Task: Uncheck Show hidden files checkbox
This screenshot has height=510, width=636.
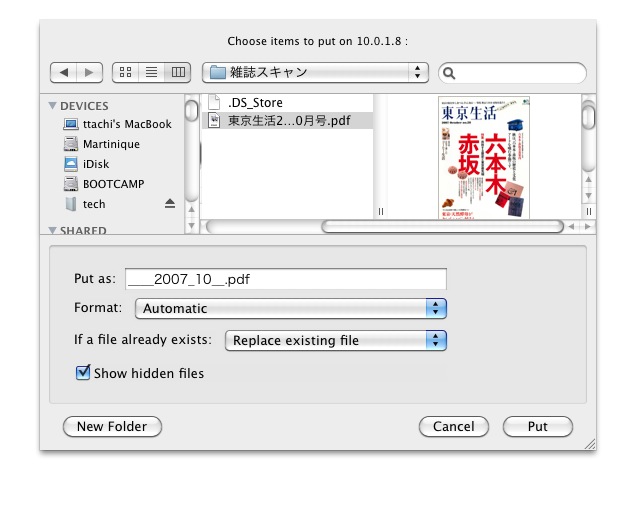Action: pos(83,373)
